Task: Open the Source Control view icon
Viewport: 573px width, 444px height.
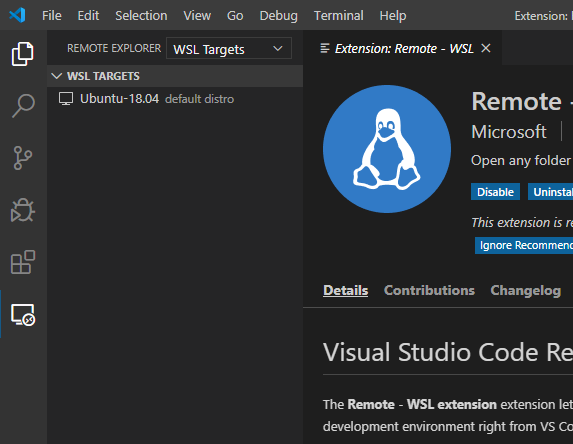Action: (x=23, y=158)
